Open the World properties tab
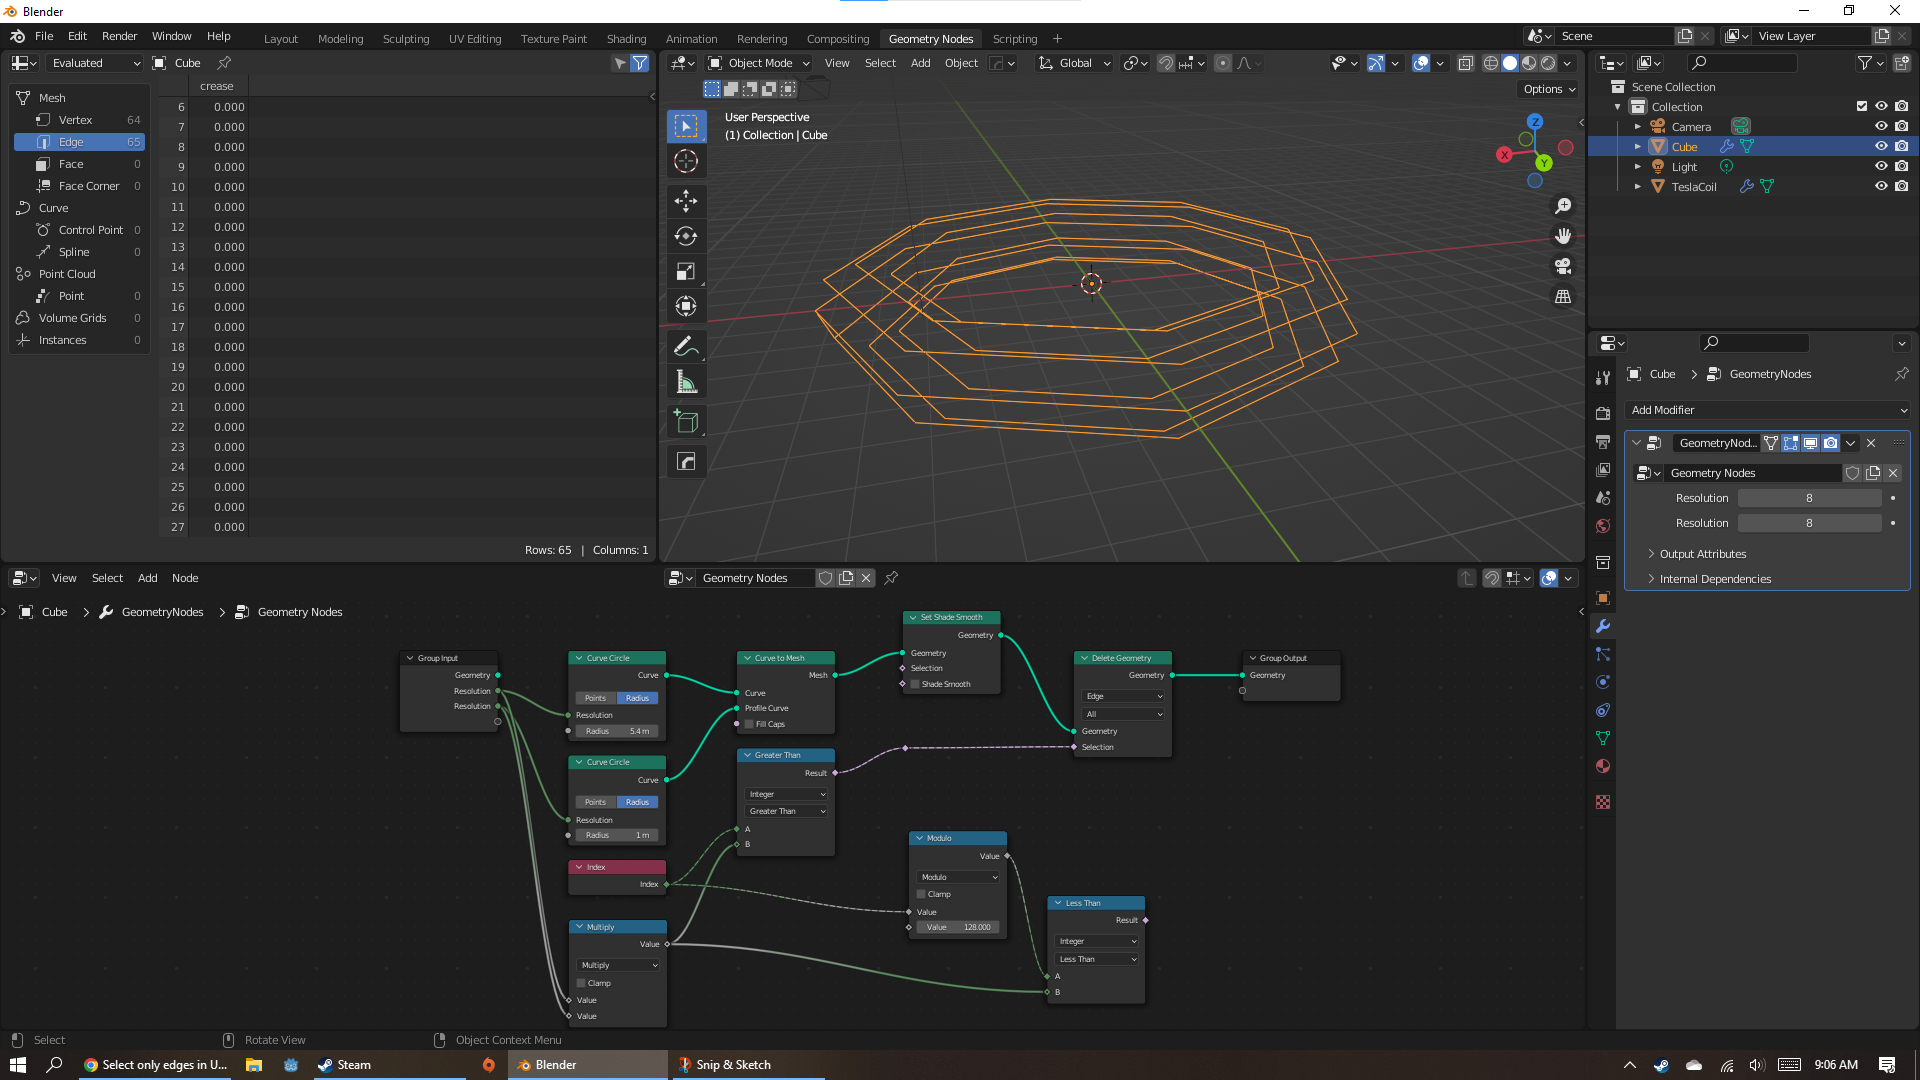The height and width of the screenshot is (1080, 1920). pyautogui.click(x=1603, y=526)
